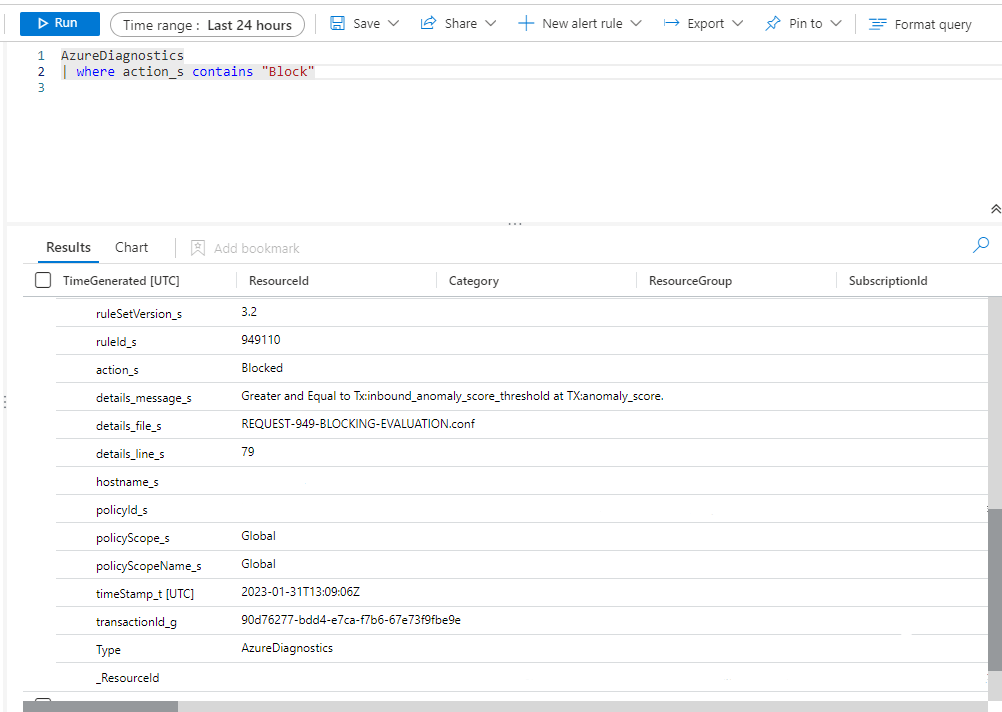Click the Export arrow icon
The width and height of the screenshot is (1002, 712).
point(672,23)
